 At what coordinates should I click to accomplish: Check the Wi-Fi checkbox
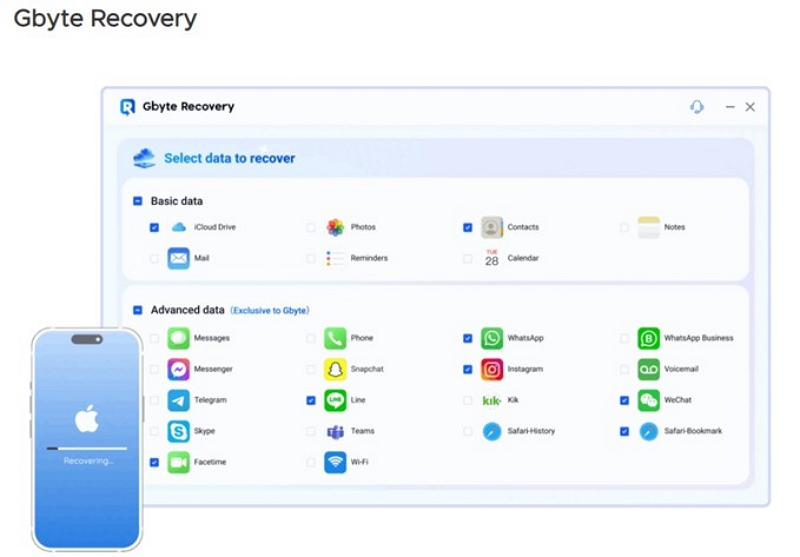pyautogui.click(x=311, y=462)
